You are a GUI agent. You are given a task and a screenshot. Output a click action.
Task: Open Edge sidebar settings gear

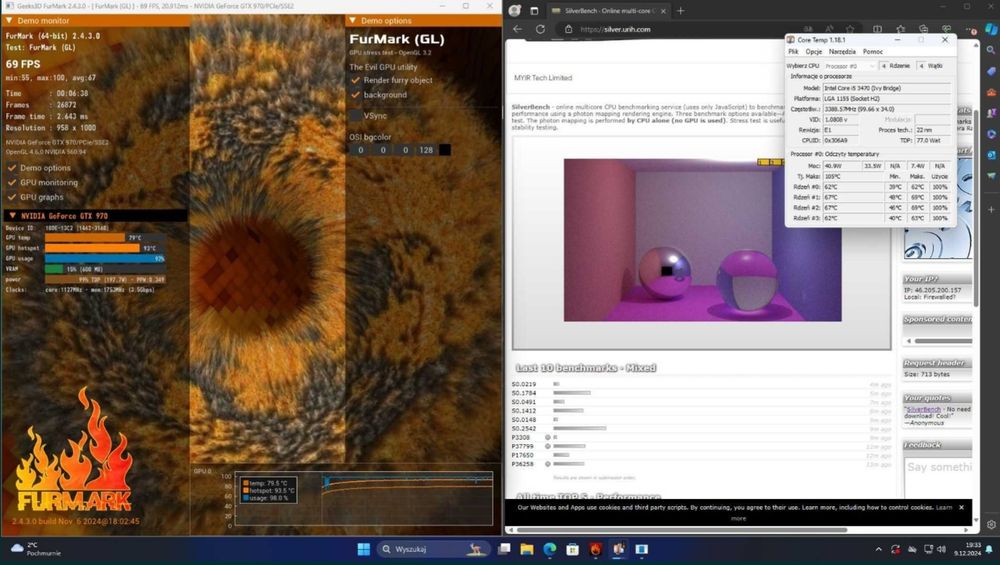pyautogui.click(x=991, y=524)
